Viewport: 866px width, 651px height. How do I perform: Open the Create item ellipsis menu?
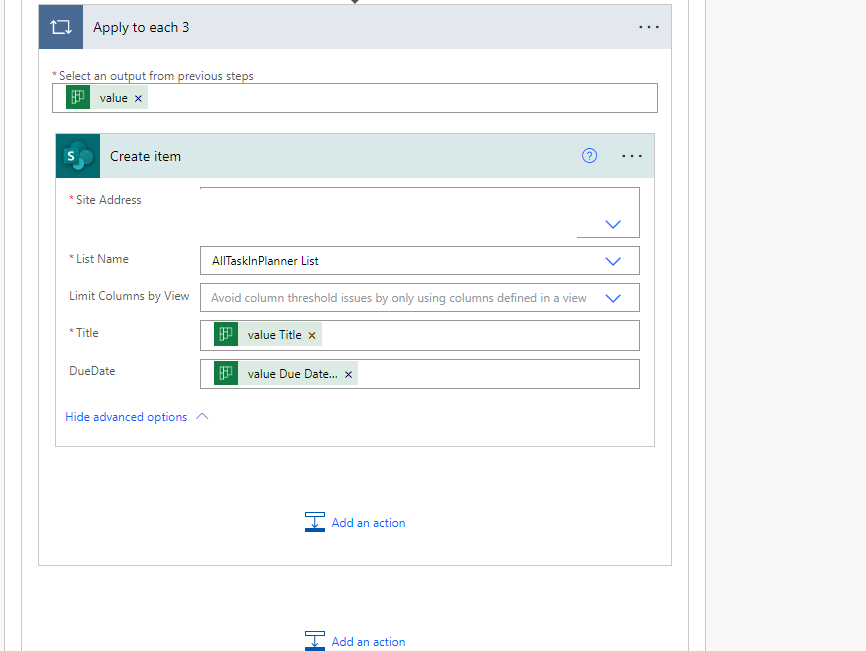631,155
